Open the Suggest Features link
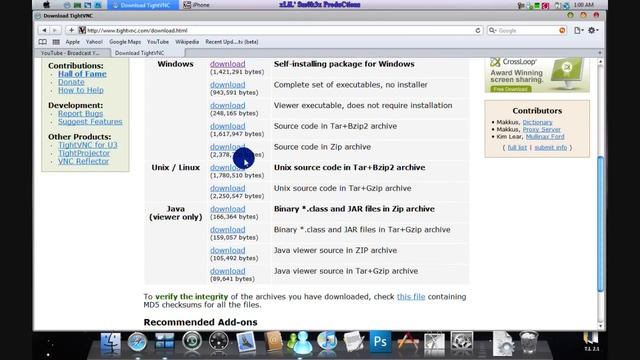 click(x=90, y=122)
